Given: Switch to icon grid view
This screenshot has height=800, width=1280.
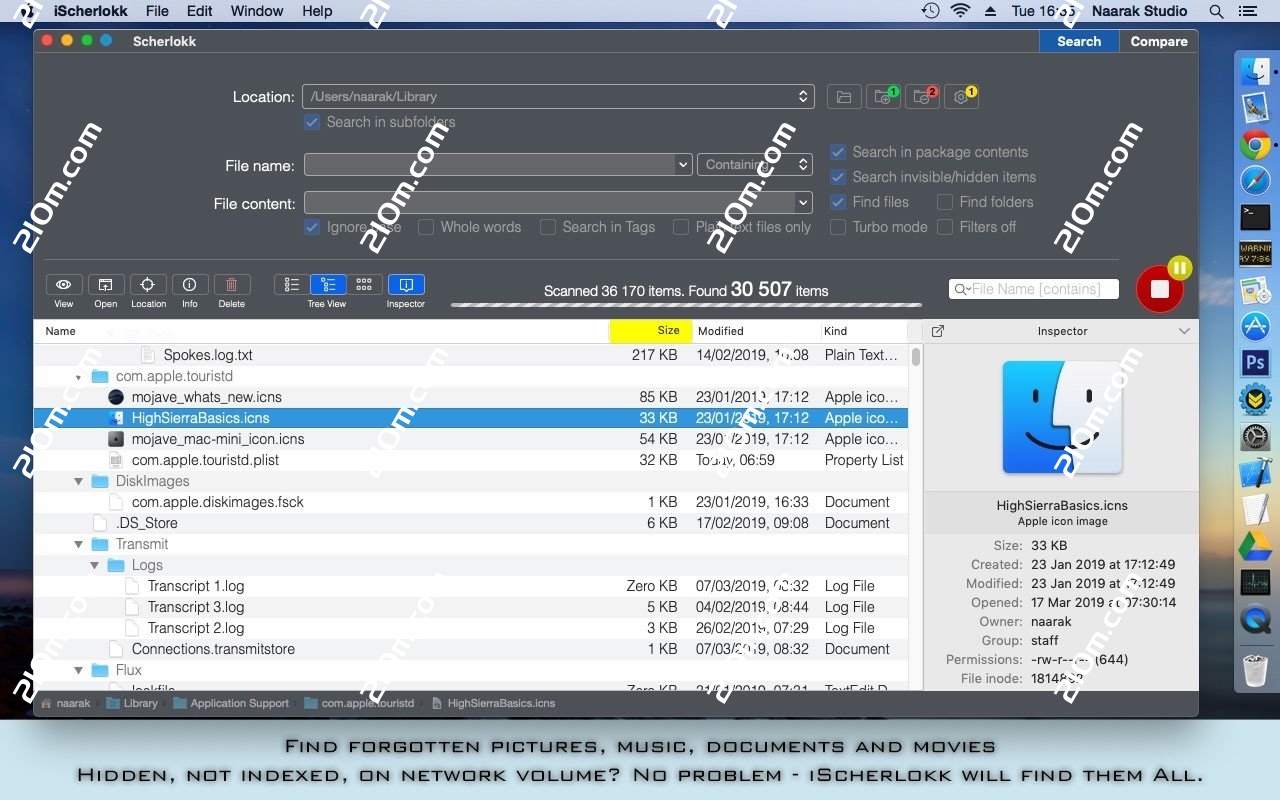Looking at the screenshot, I should pos(365,285).
